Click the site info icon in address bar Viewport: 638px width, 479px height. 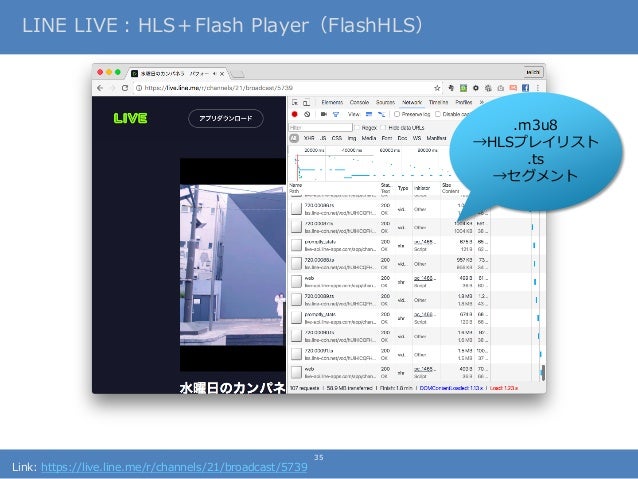click(138, 88)
